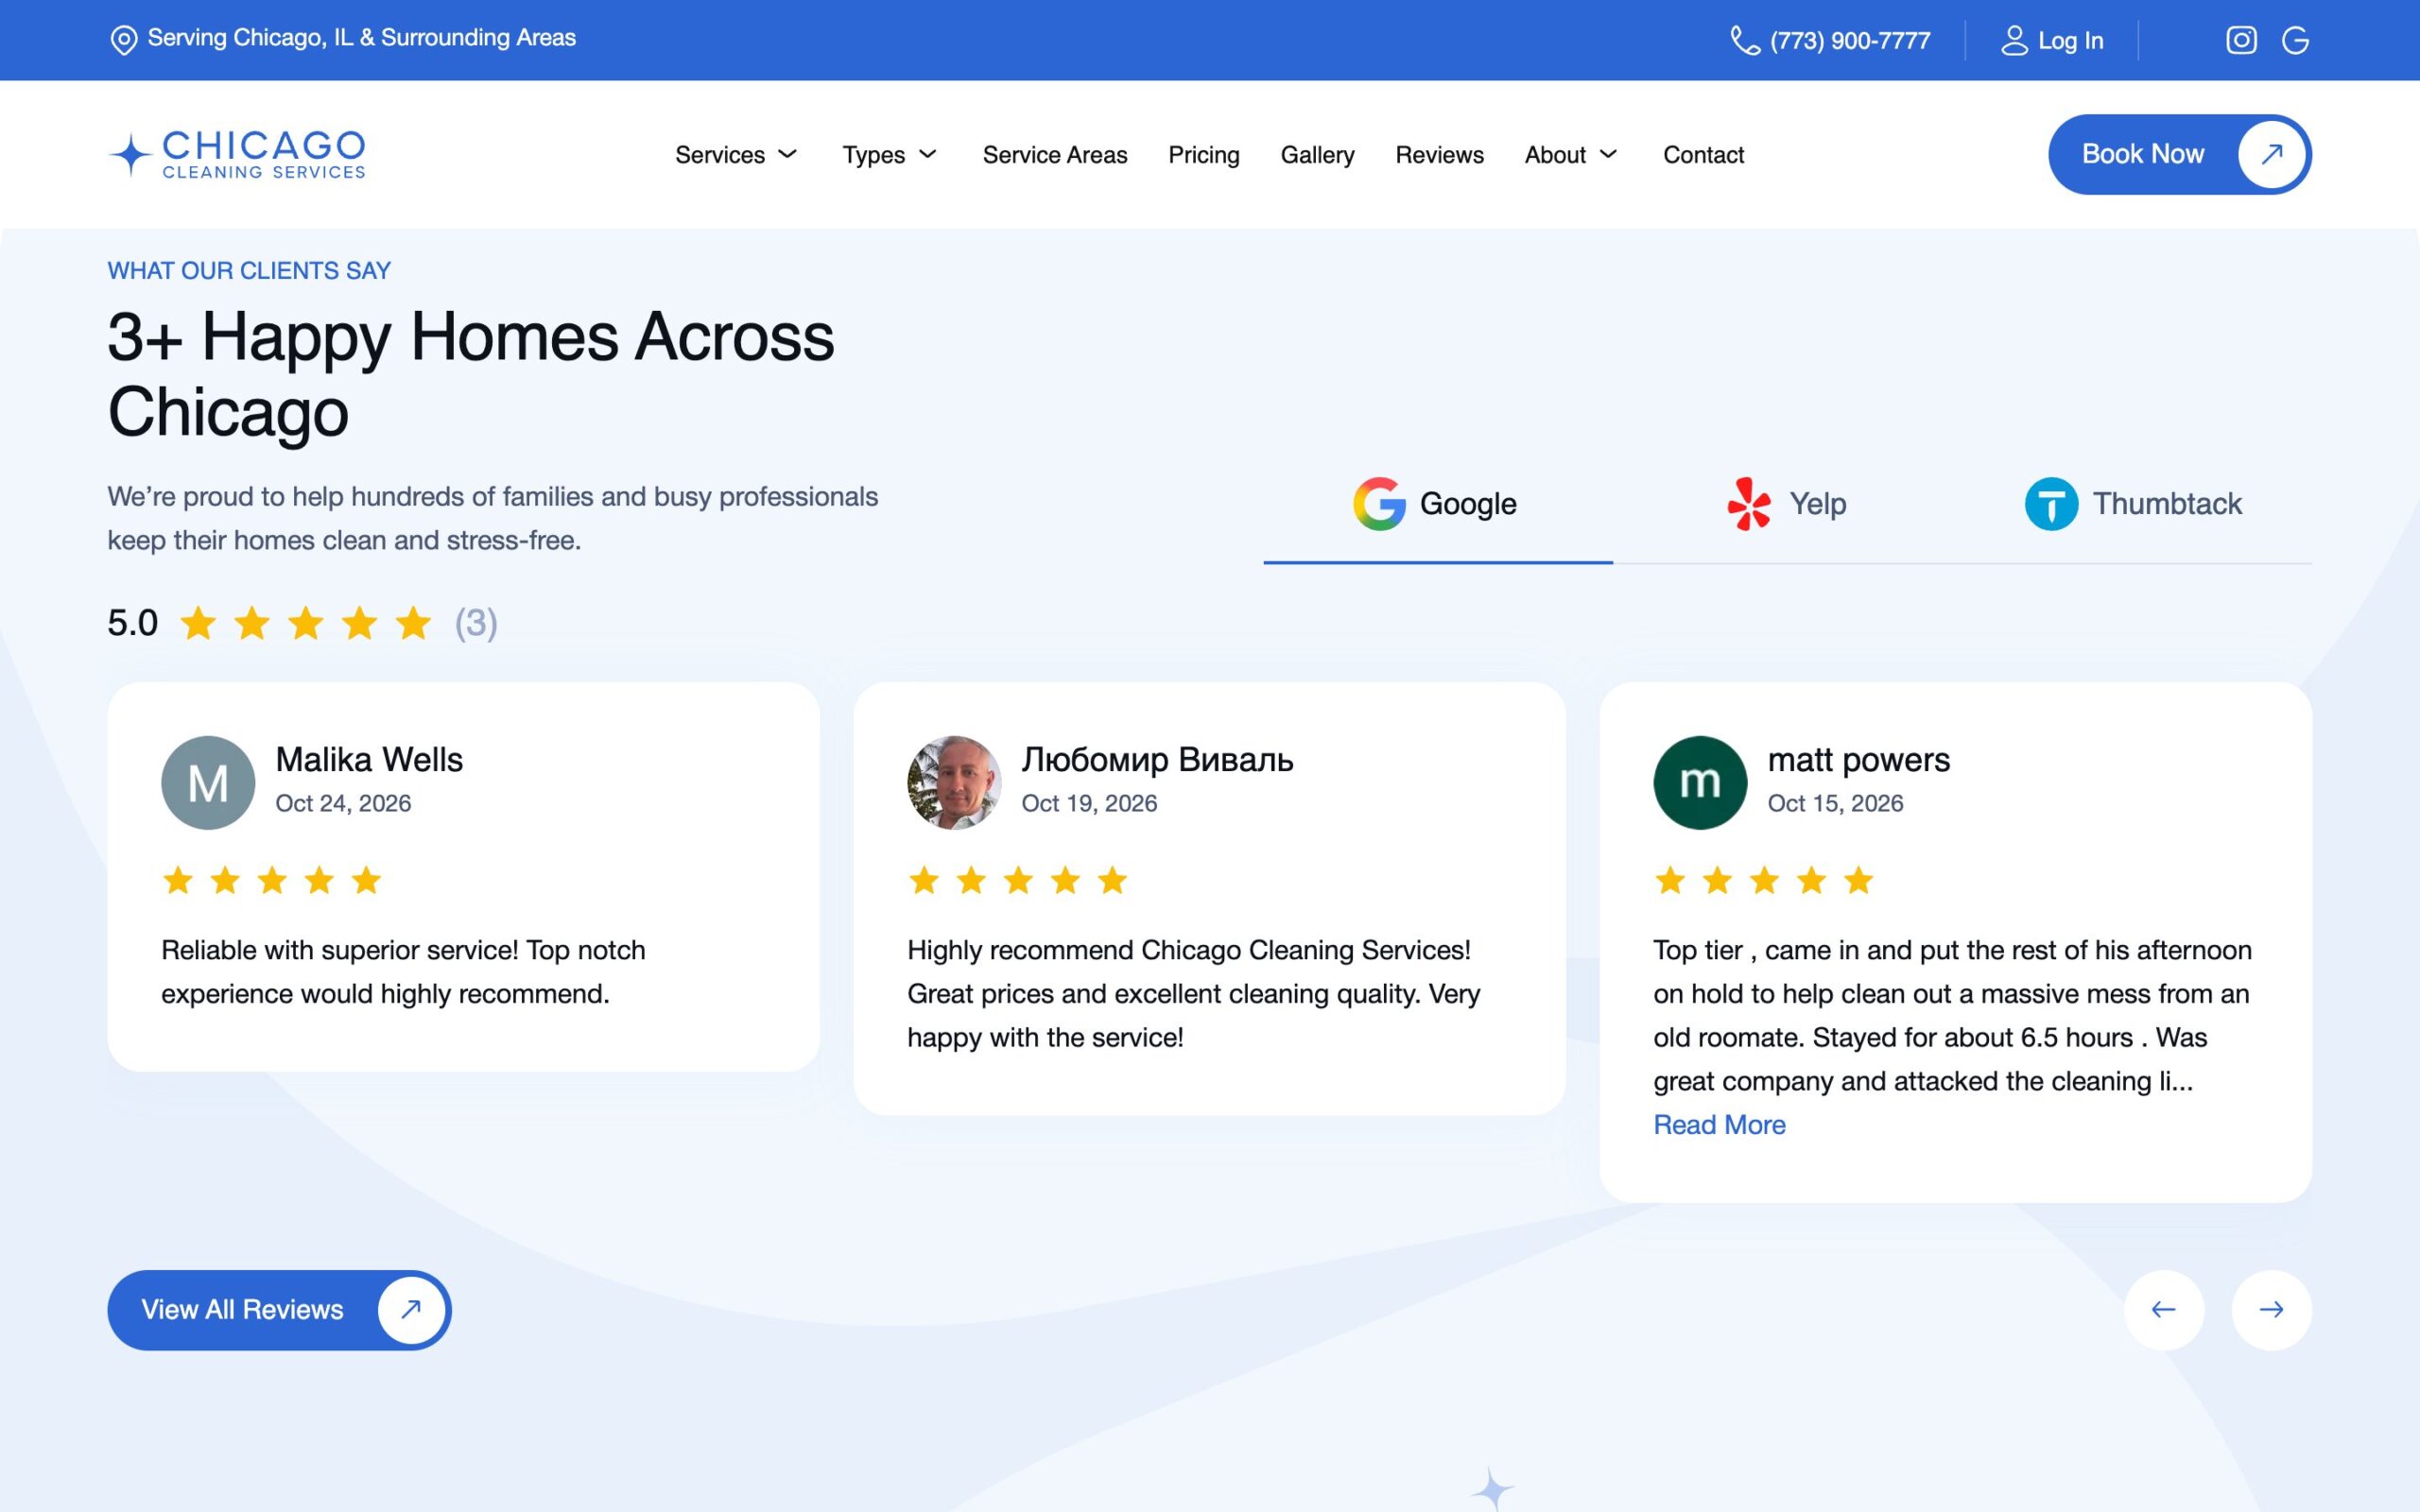Open the Contact nav item
Image resolution: width=2420 pixels, height=1512 pixels.
[1703, 155]
